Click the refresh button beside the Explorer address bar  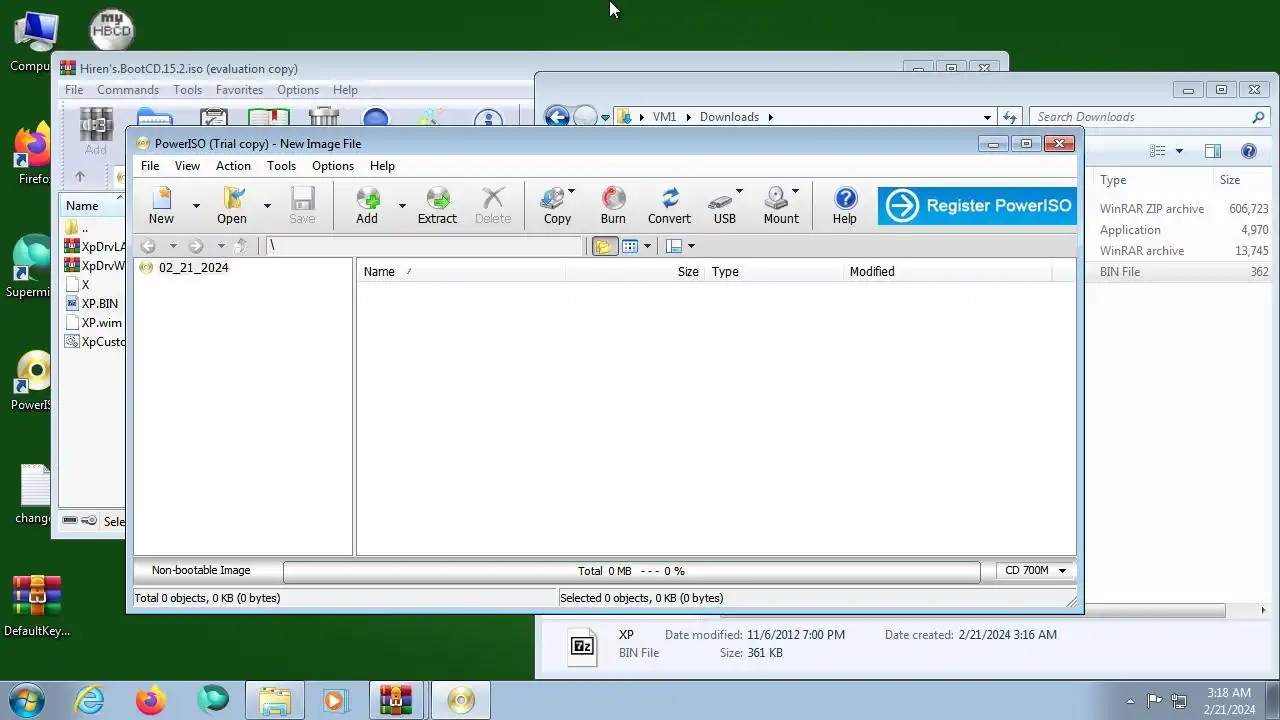click(x=1010, y=117)
